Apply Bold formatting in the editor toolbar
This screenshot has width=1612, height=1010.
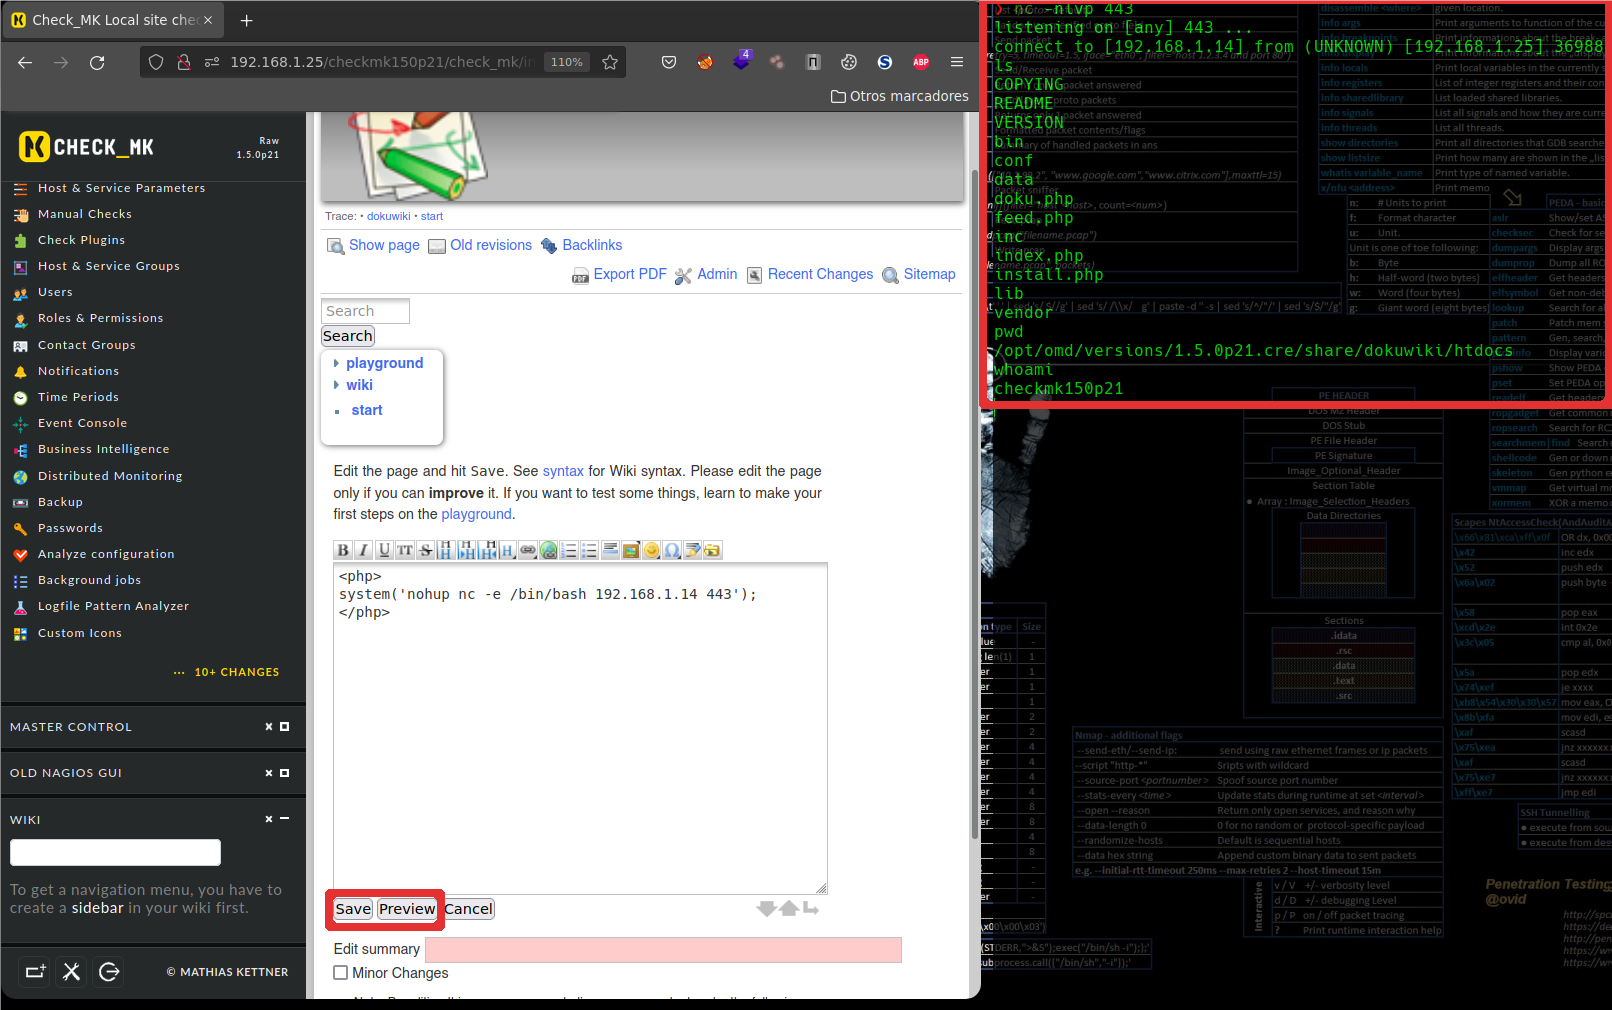(343, 550)
